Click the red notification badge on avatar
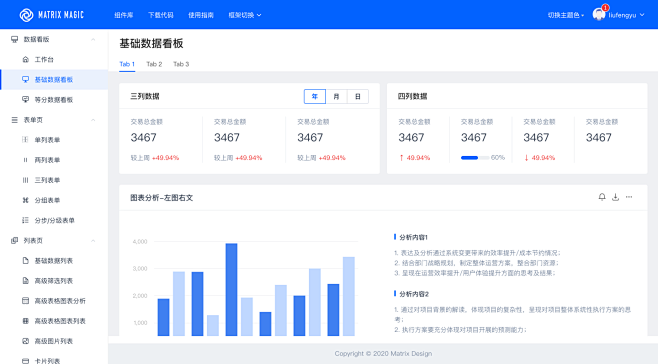658x364 pixels. (x=605, y=8)
